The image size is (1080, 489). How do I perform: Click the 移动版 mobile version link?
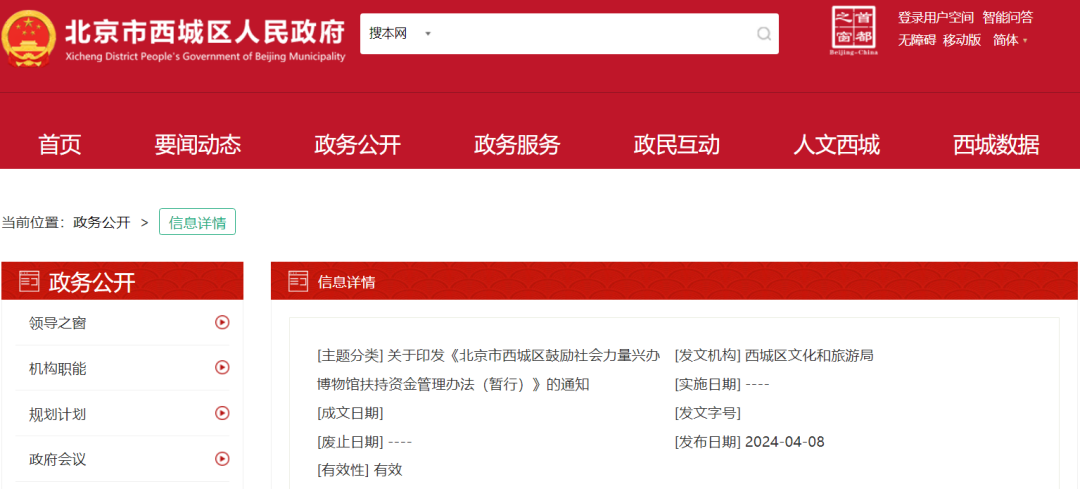point(962,41)
